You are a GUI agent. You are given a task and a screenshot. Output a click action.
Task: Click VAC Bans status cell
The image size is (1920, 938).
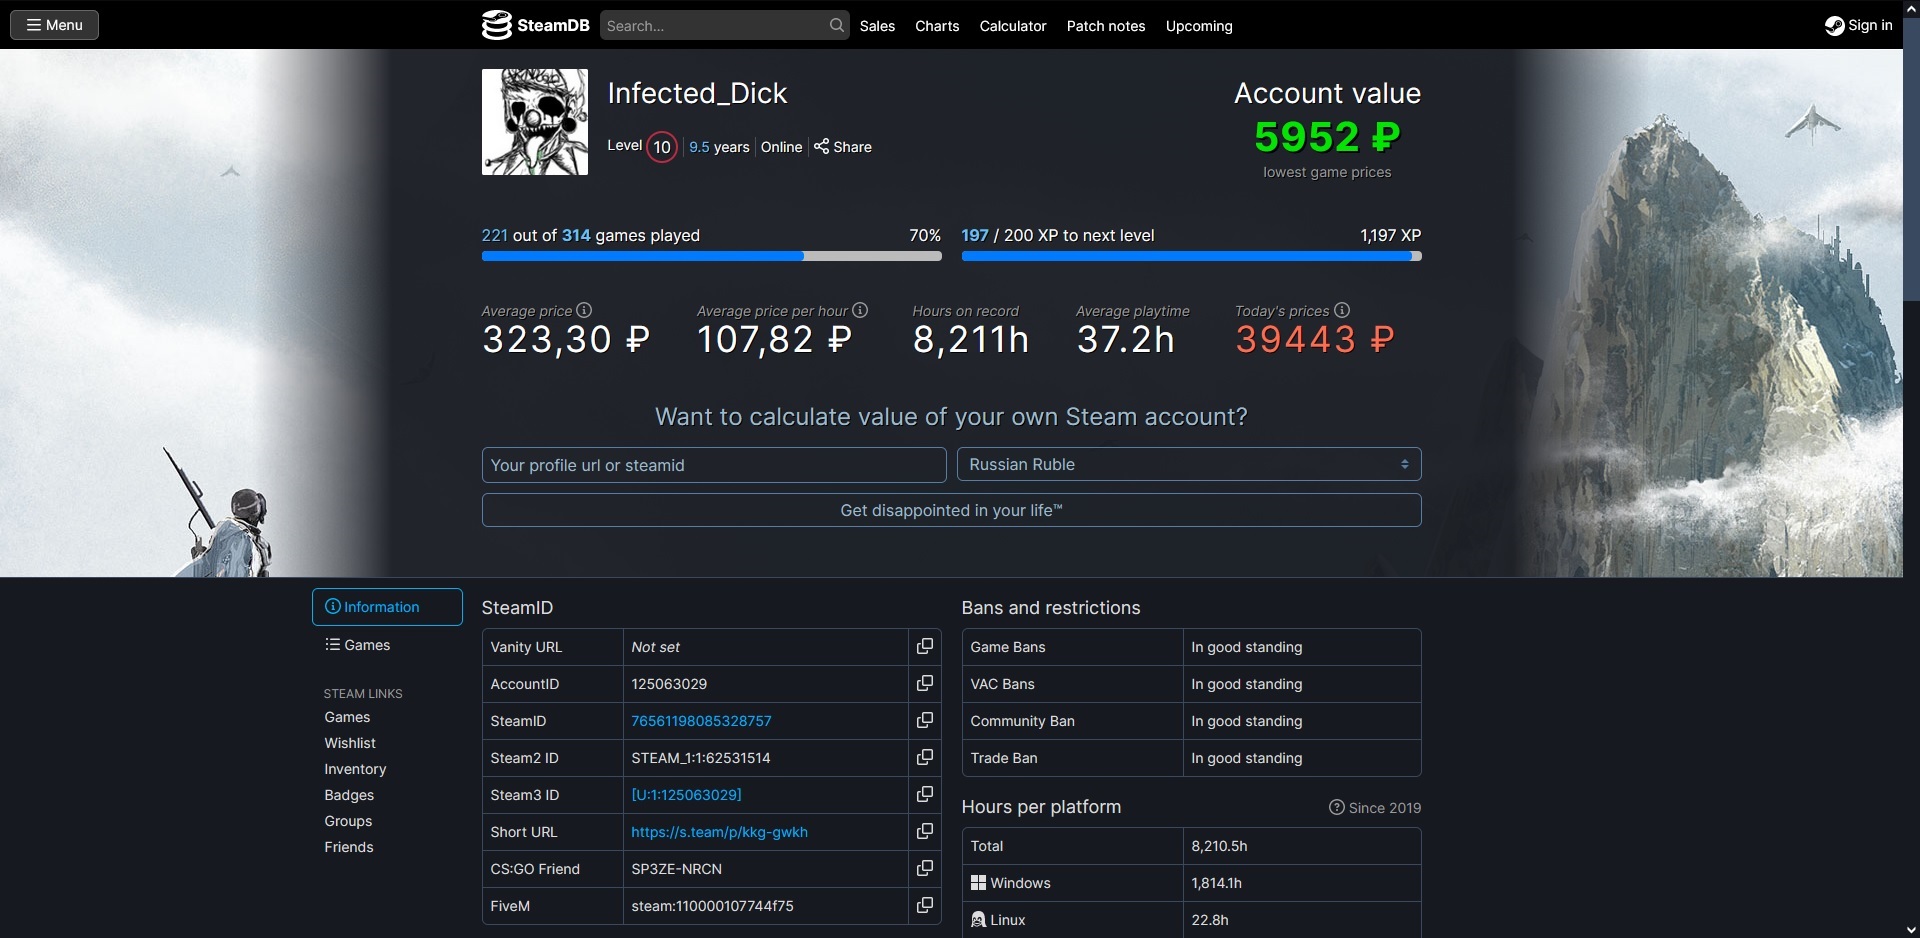pos(1301,684)
